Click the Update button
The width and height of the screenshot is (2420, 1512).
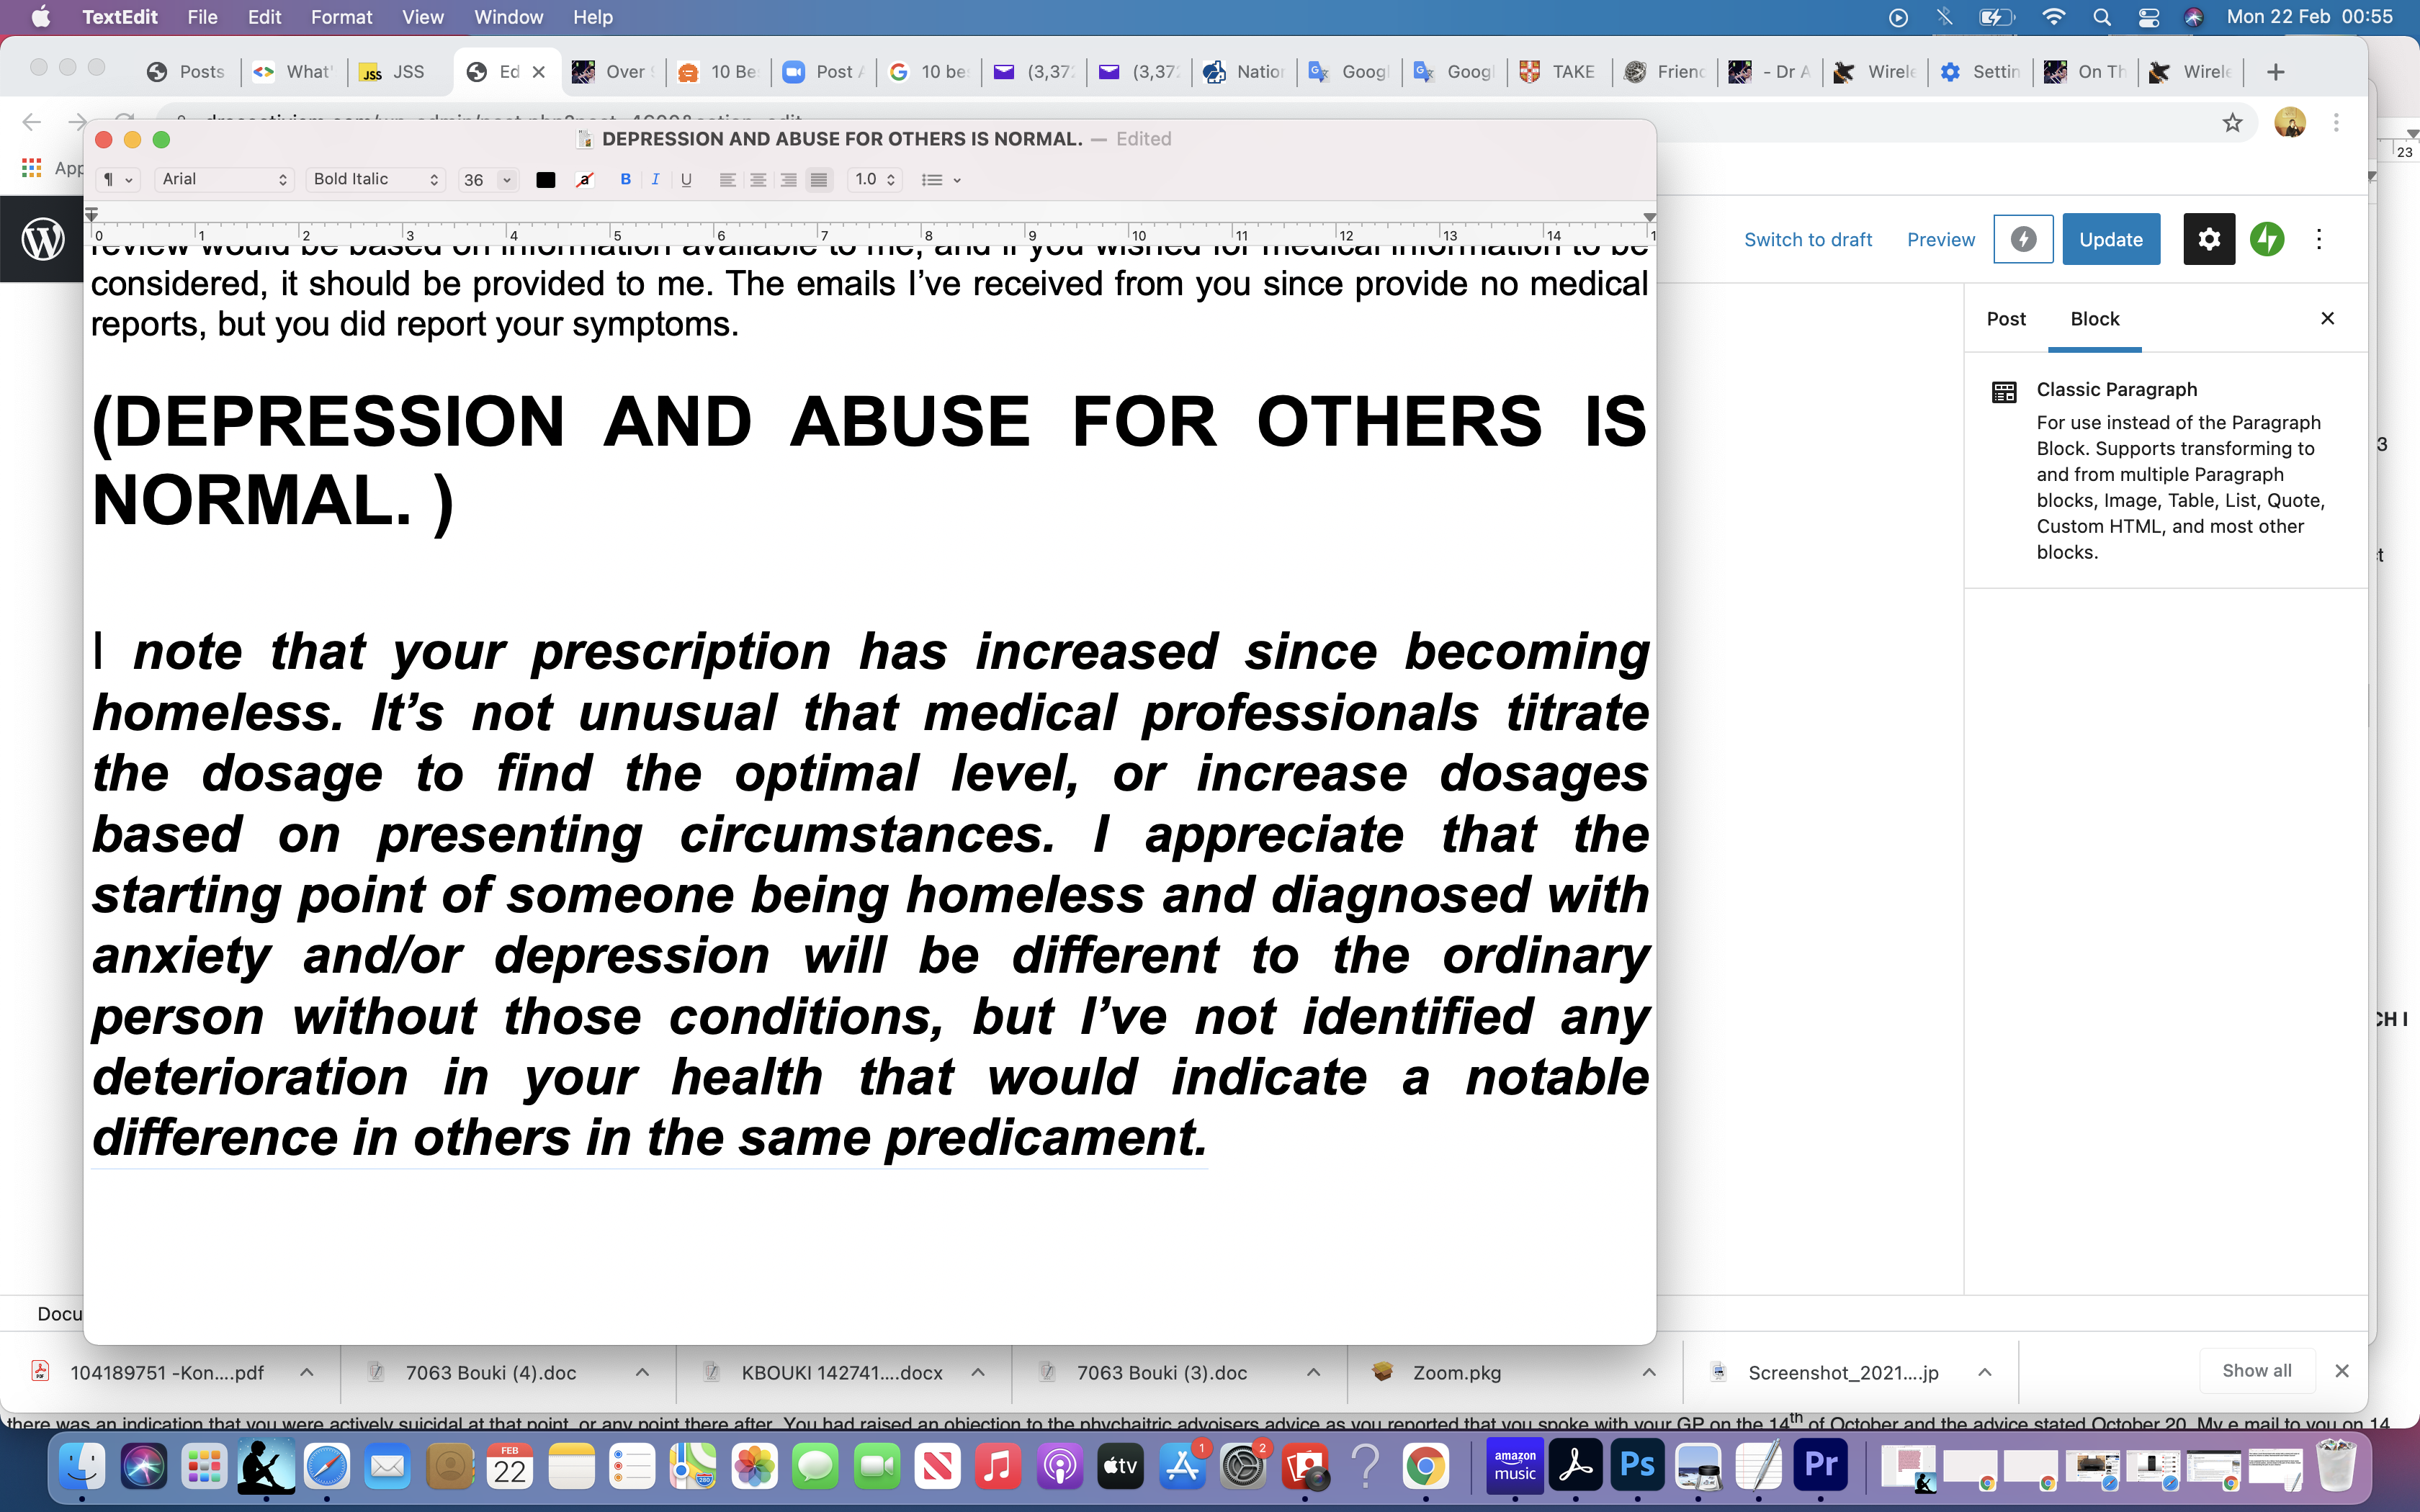coord(2110,239)
